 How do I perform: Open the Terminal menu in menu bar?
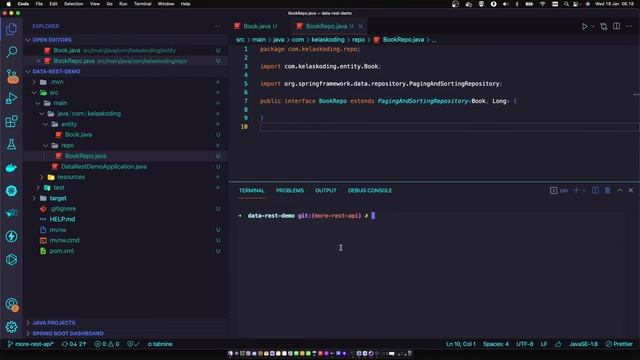(142, 4)
